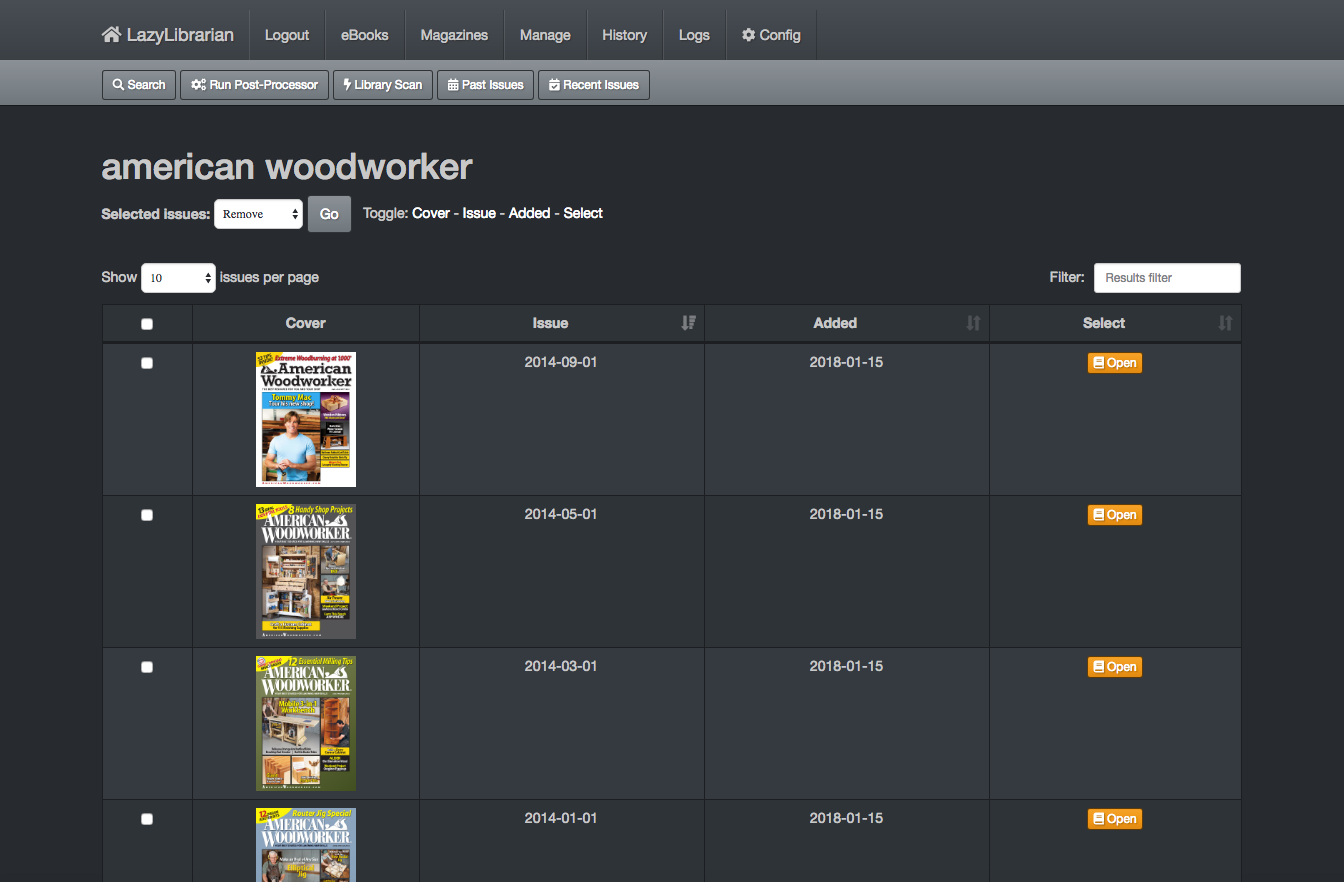Open Recent Issues calendar-check button
Screen dimensions: 1344x882
594,85
